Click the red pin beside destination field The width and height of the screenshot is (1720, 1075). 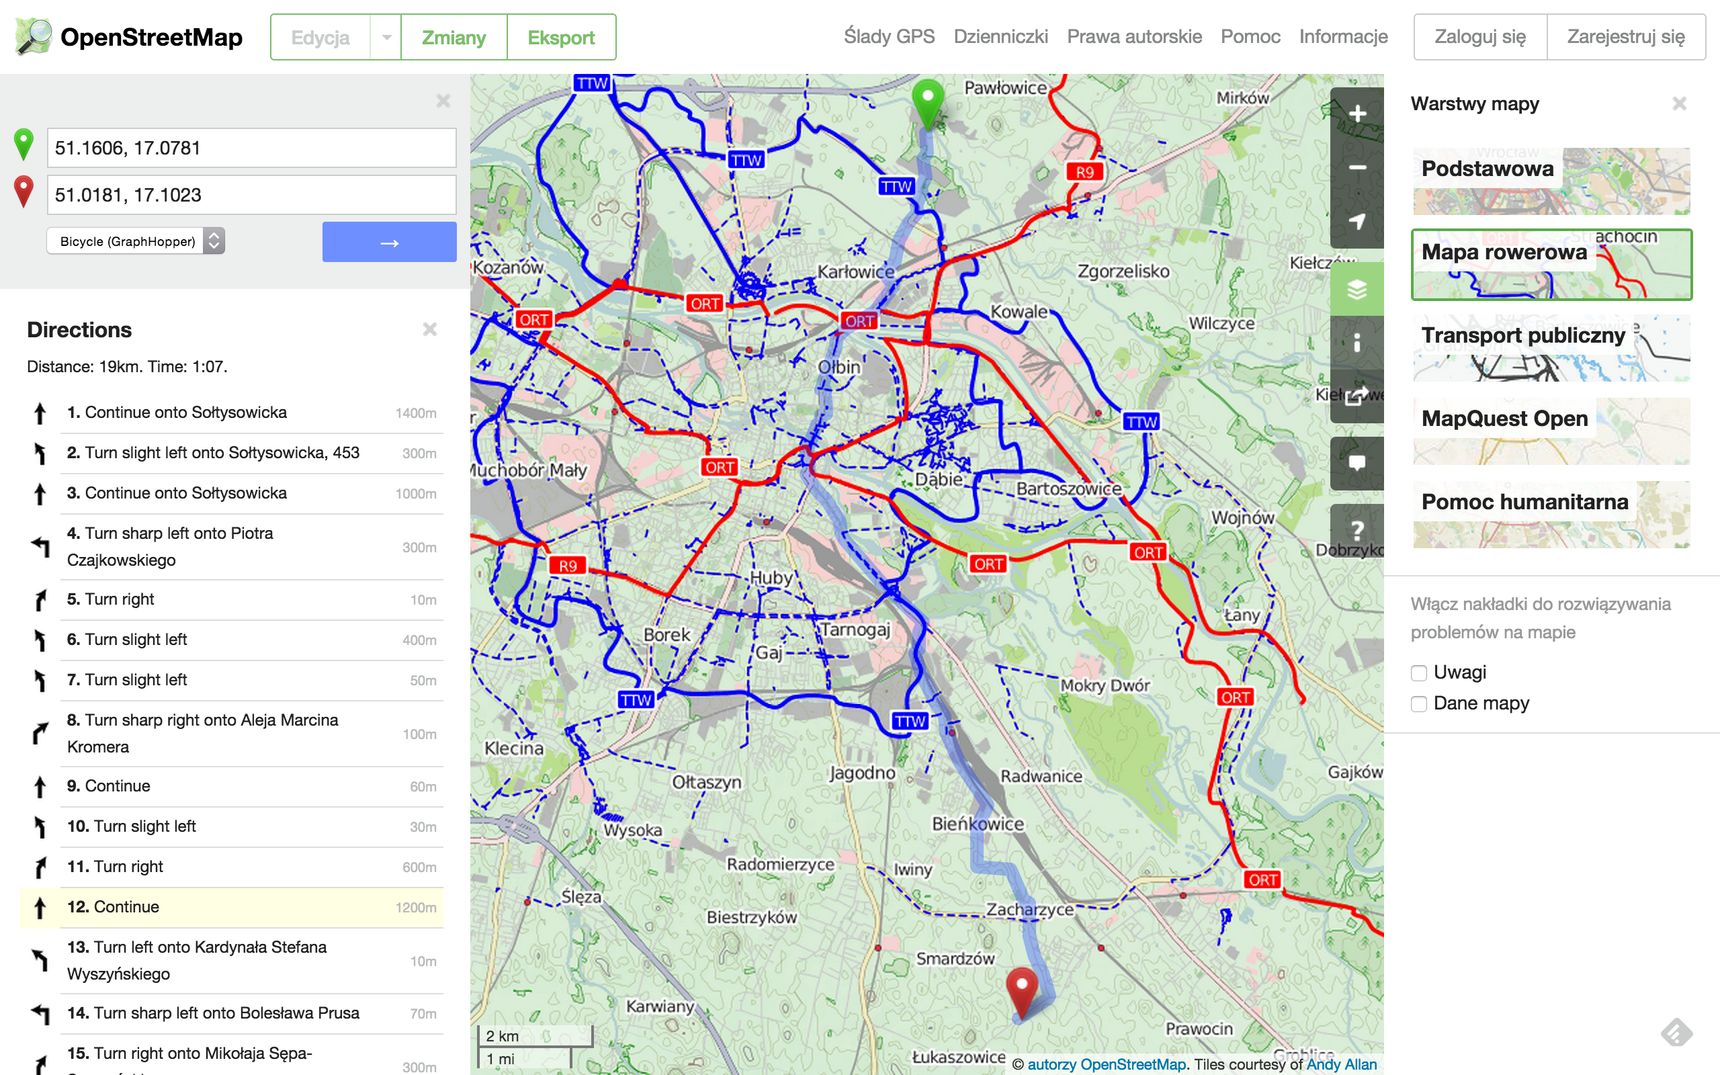(24, 192)
